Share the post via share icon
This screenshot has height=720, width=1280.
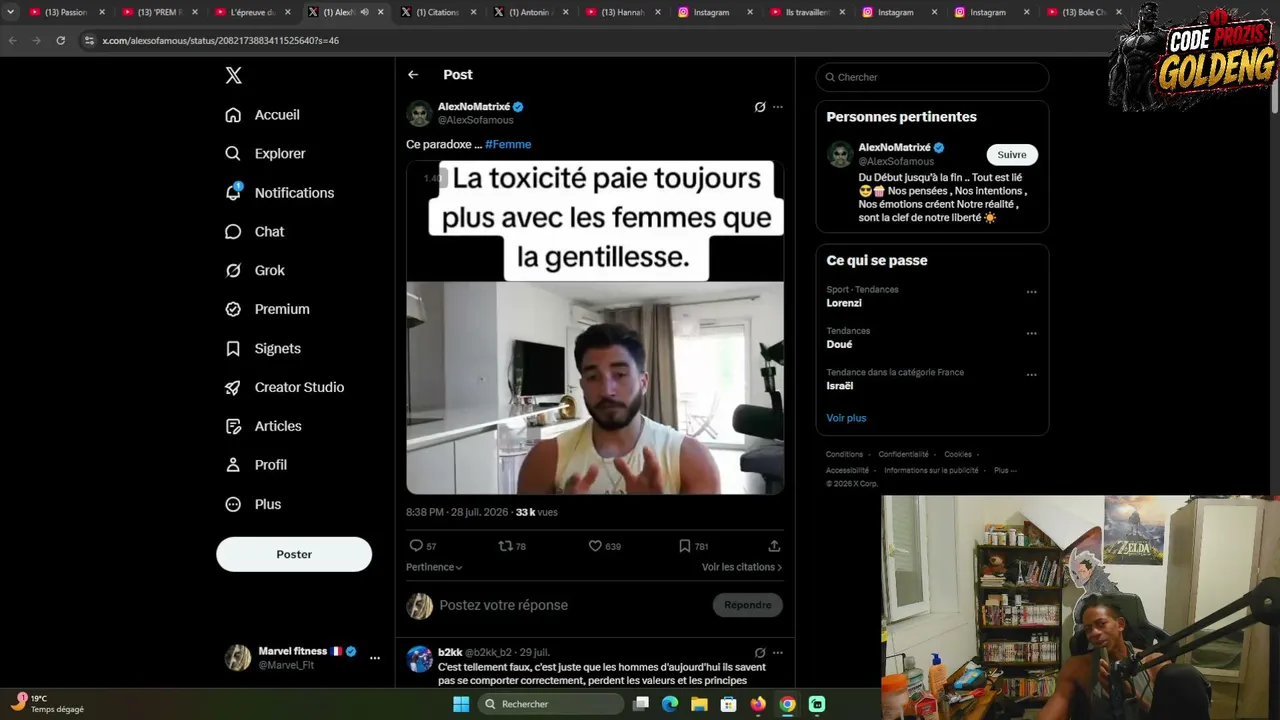(x=774, y=546)
